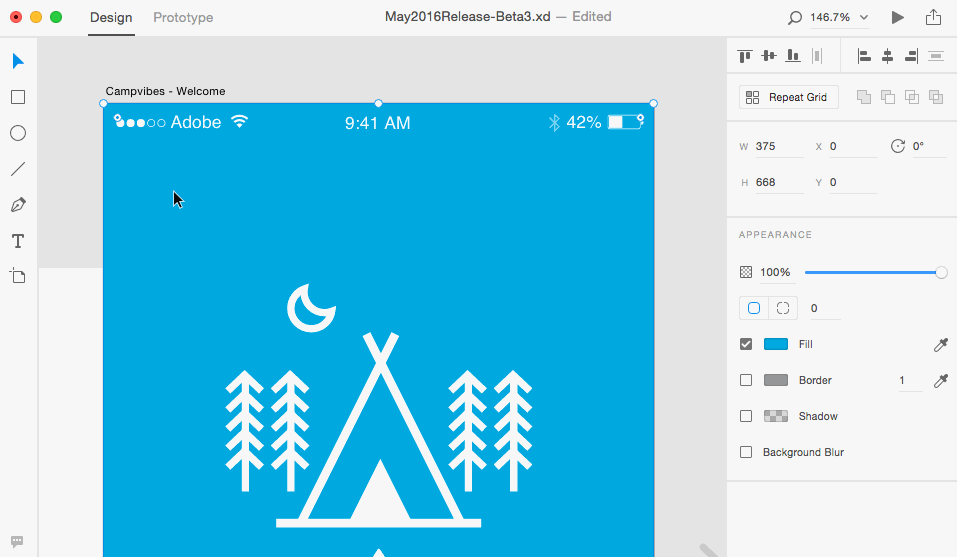
Task: Distribute objects vertically
Action: pos(936,56)
